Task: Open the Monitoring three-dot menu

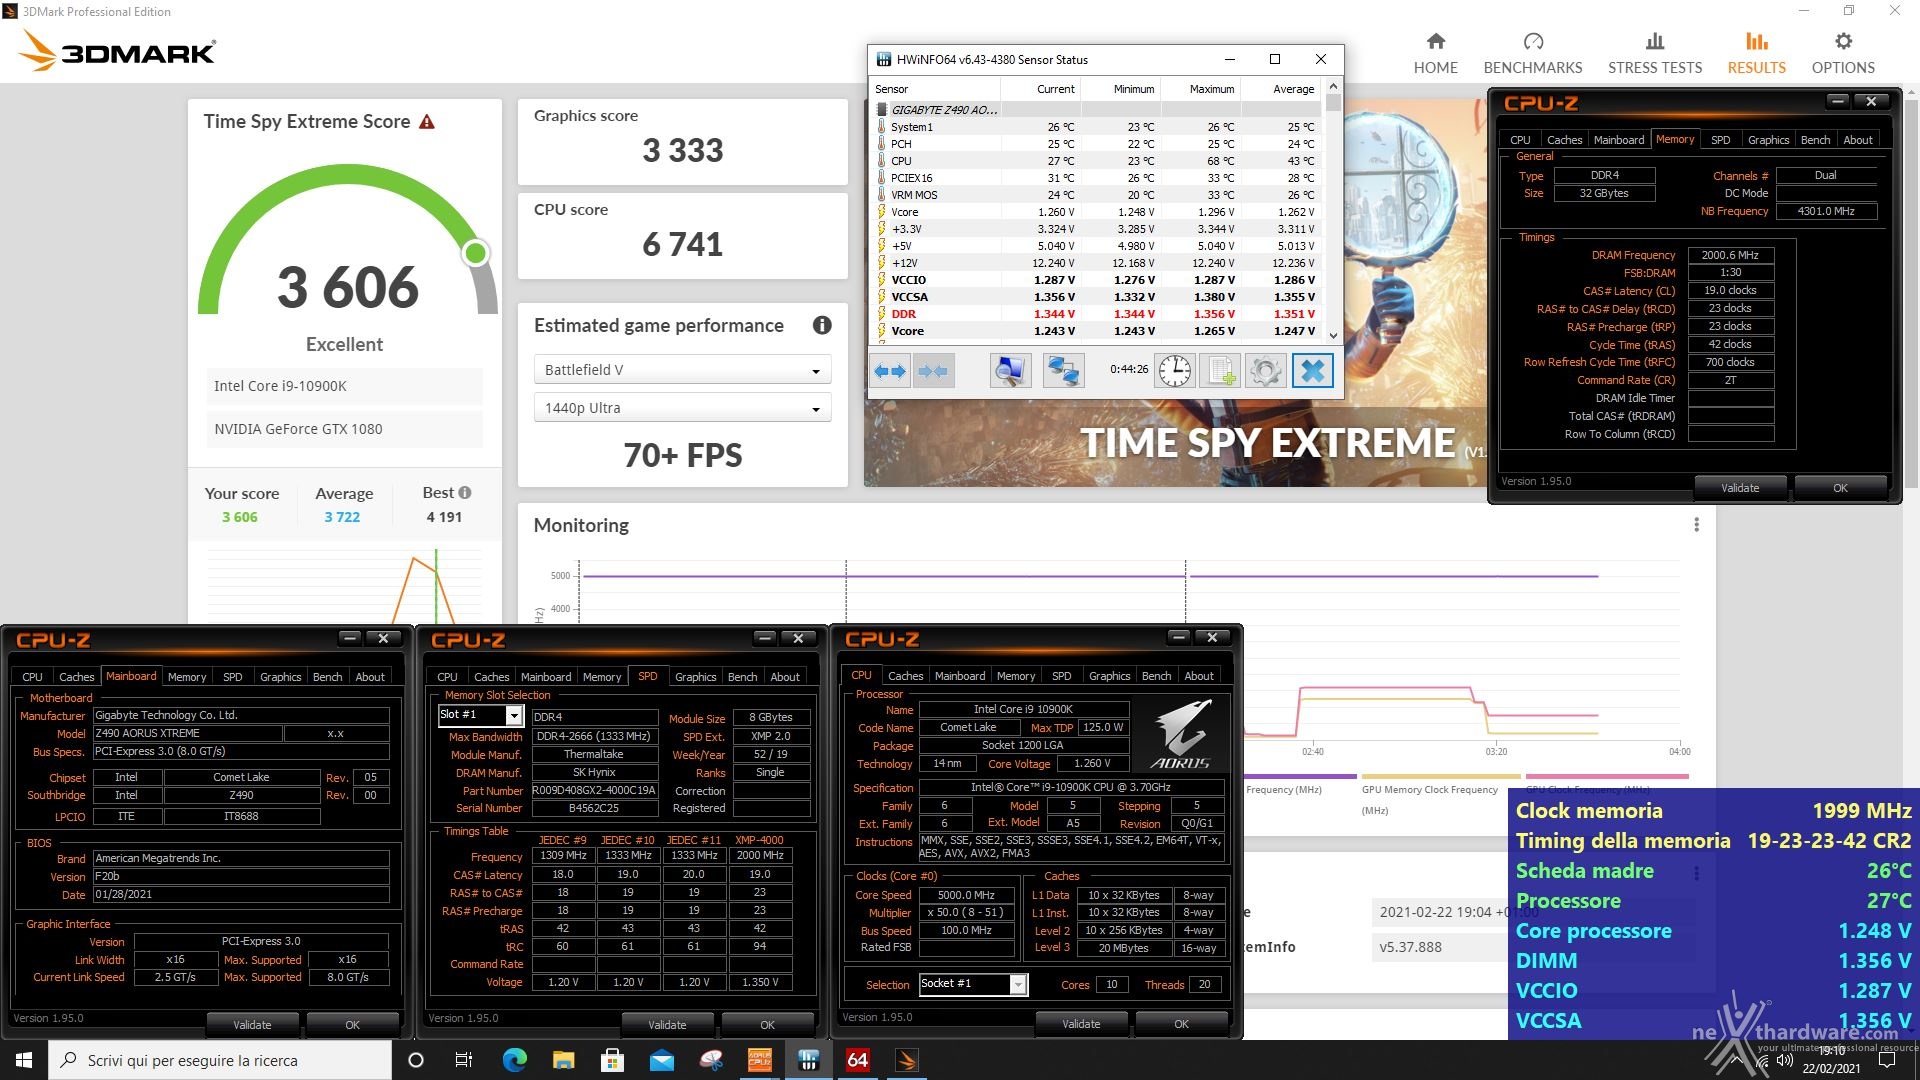Action: pos(1696,525)
